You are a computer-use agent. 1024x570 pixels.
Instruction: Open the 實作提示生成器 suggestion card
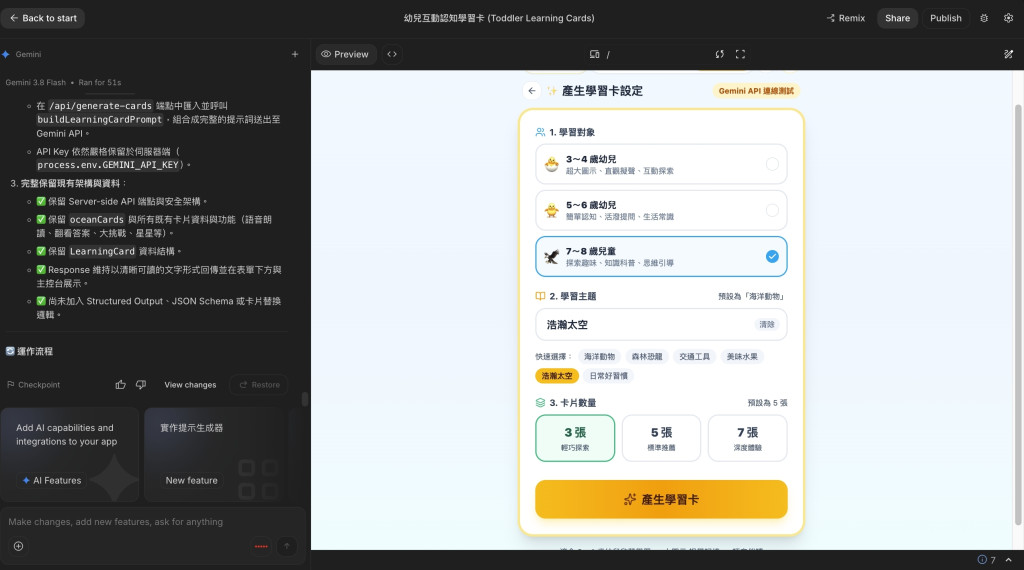214,454
